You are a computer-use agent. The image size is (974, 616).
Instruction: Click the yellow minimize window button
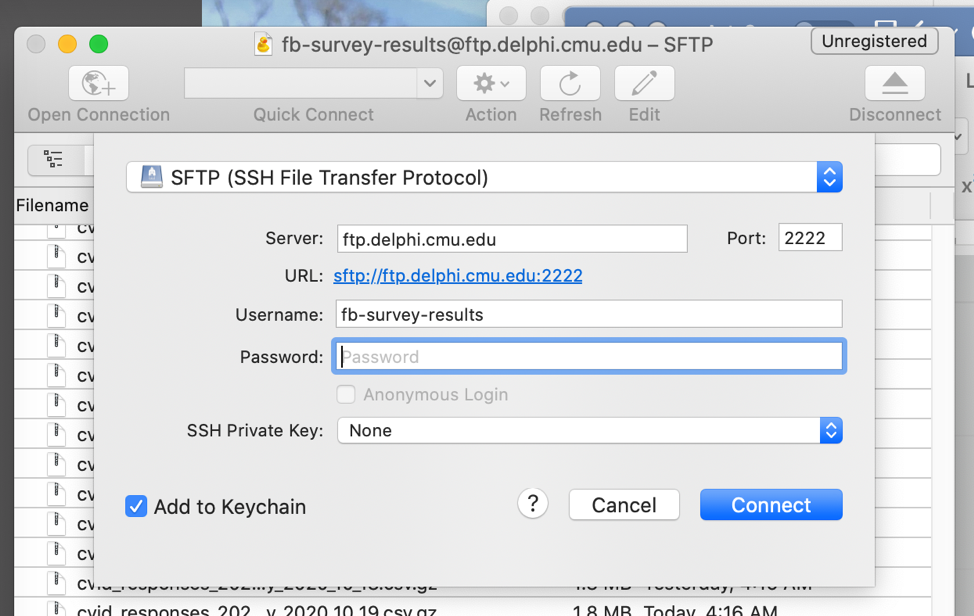tap(67, 44)
